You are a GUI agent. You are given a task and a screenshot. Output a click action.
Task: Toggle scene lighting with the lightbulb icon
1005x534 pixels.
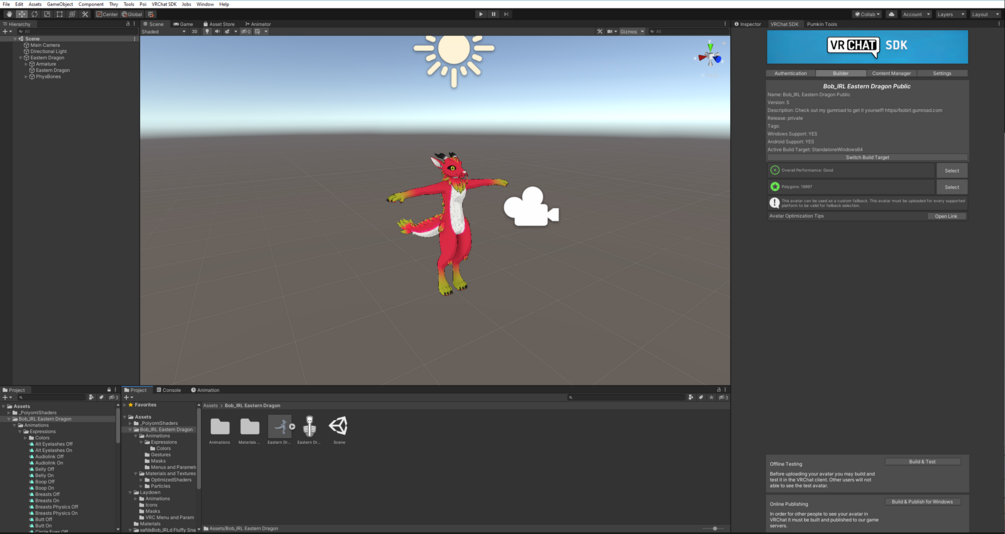tap(207, 31)
